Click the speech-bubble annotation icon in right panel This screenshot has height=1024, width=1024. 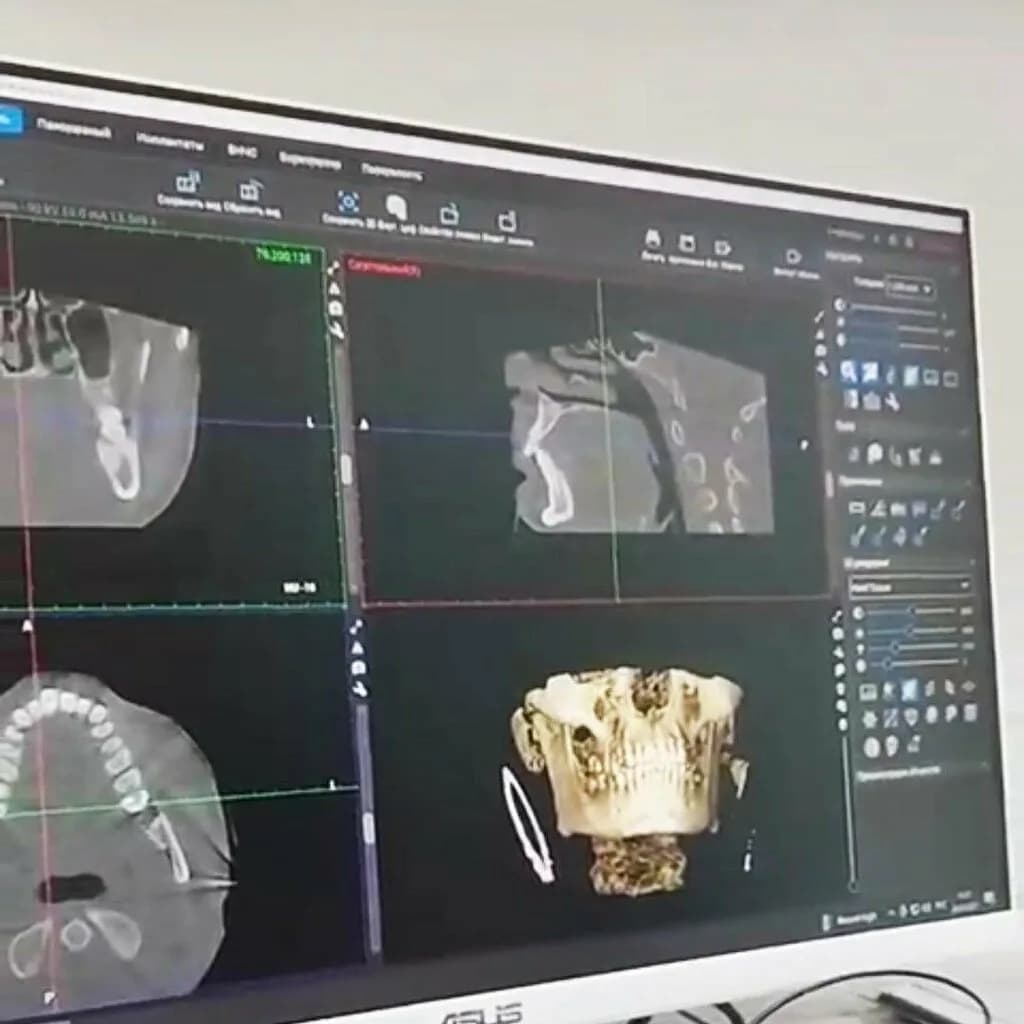click(x=918, y=509)
